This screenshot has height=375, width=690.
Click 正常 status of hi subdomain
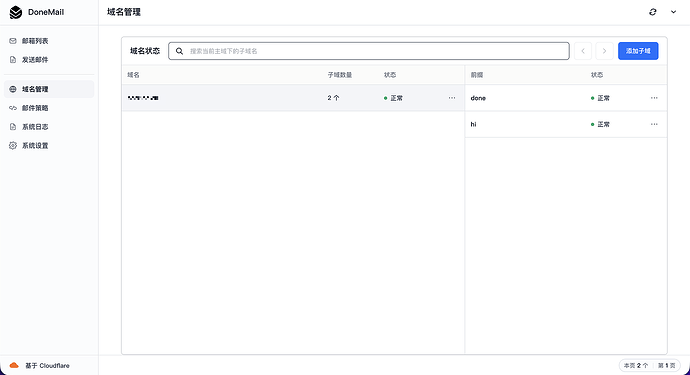click(600, 124)
